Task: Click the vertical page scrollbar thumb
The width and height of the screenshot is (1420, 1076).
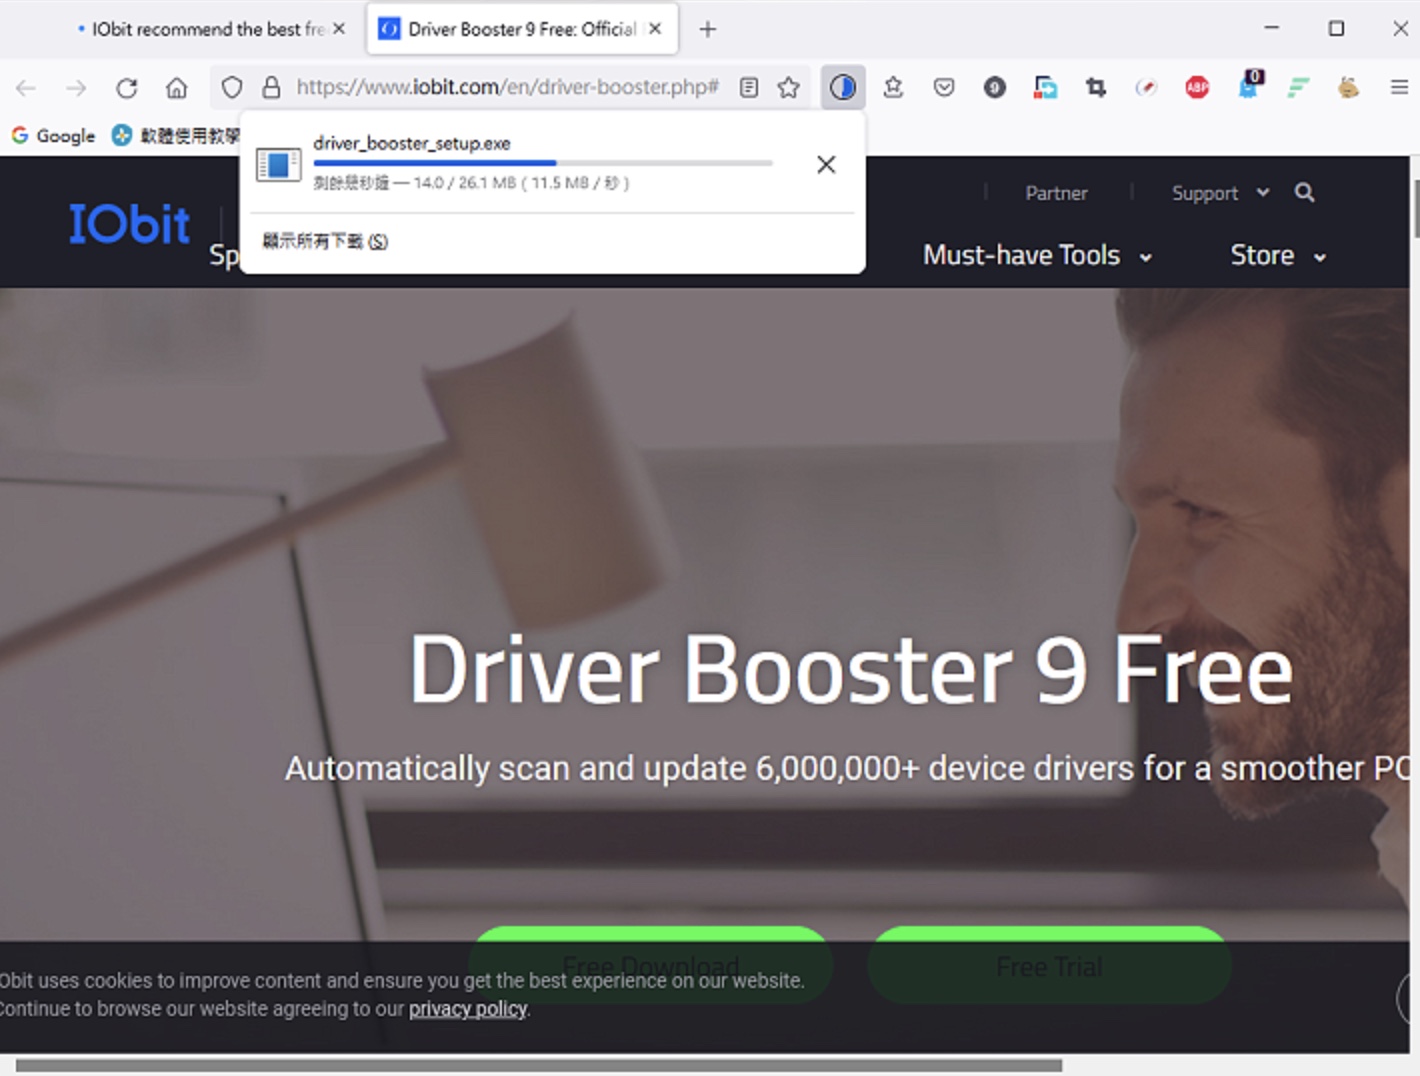Action: point(1416,208)
